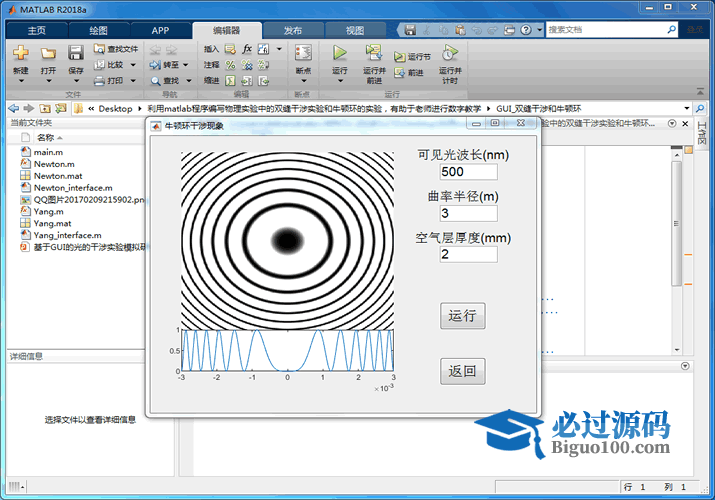The image size is (715, 500).
Task: Select Yang.m in file list
Action: point(48,211)
